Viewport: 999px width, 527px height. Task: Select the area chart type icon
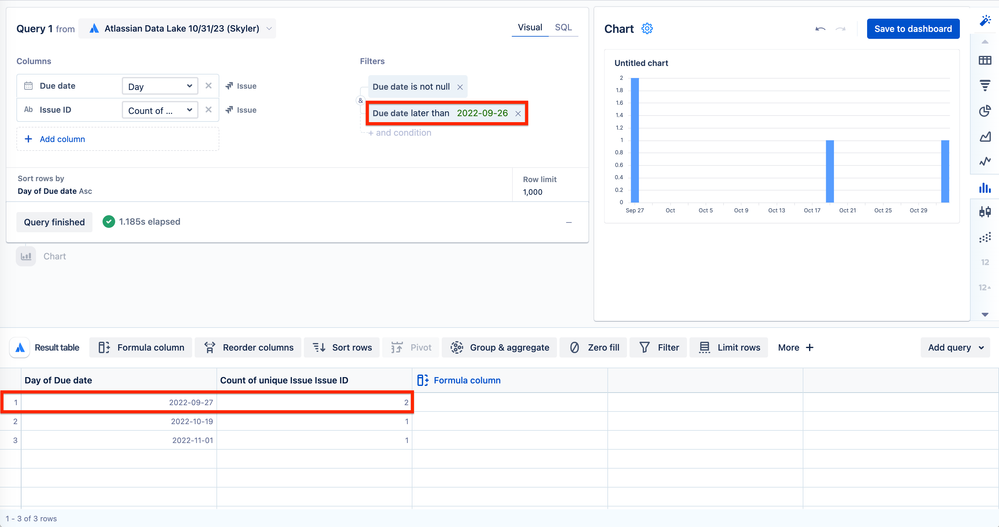985,136
